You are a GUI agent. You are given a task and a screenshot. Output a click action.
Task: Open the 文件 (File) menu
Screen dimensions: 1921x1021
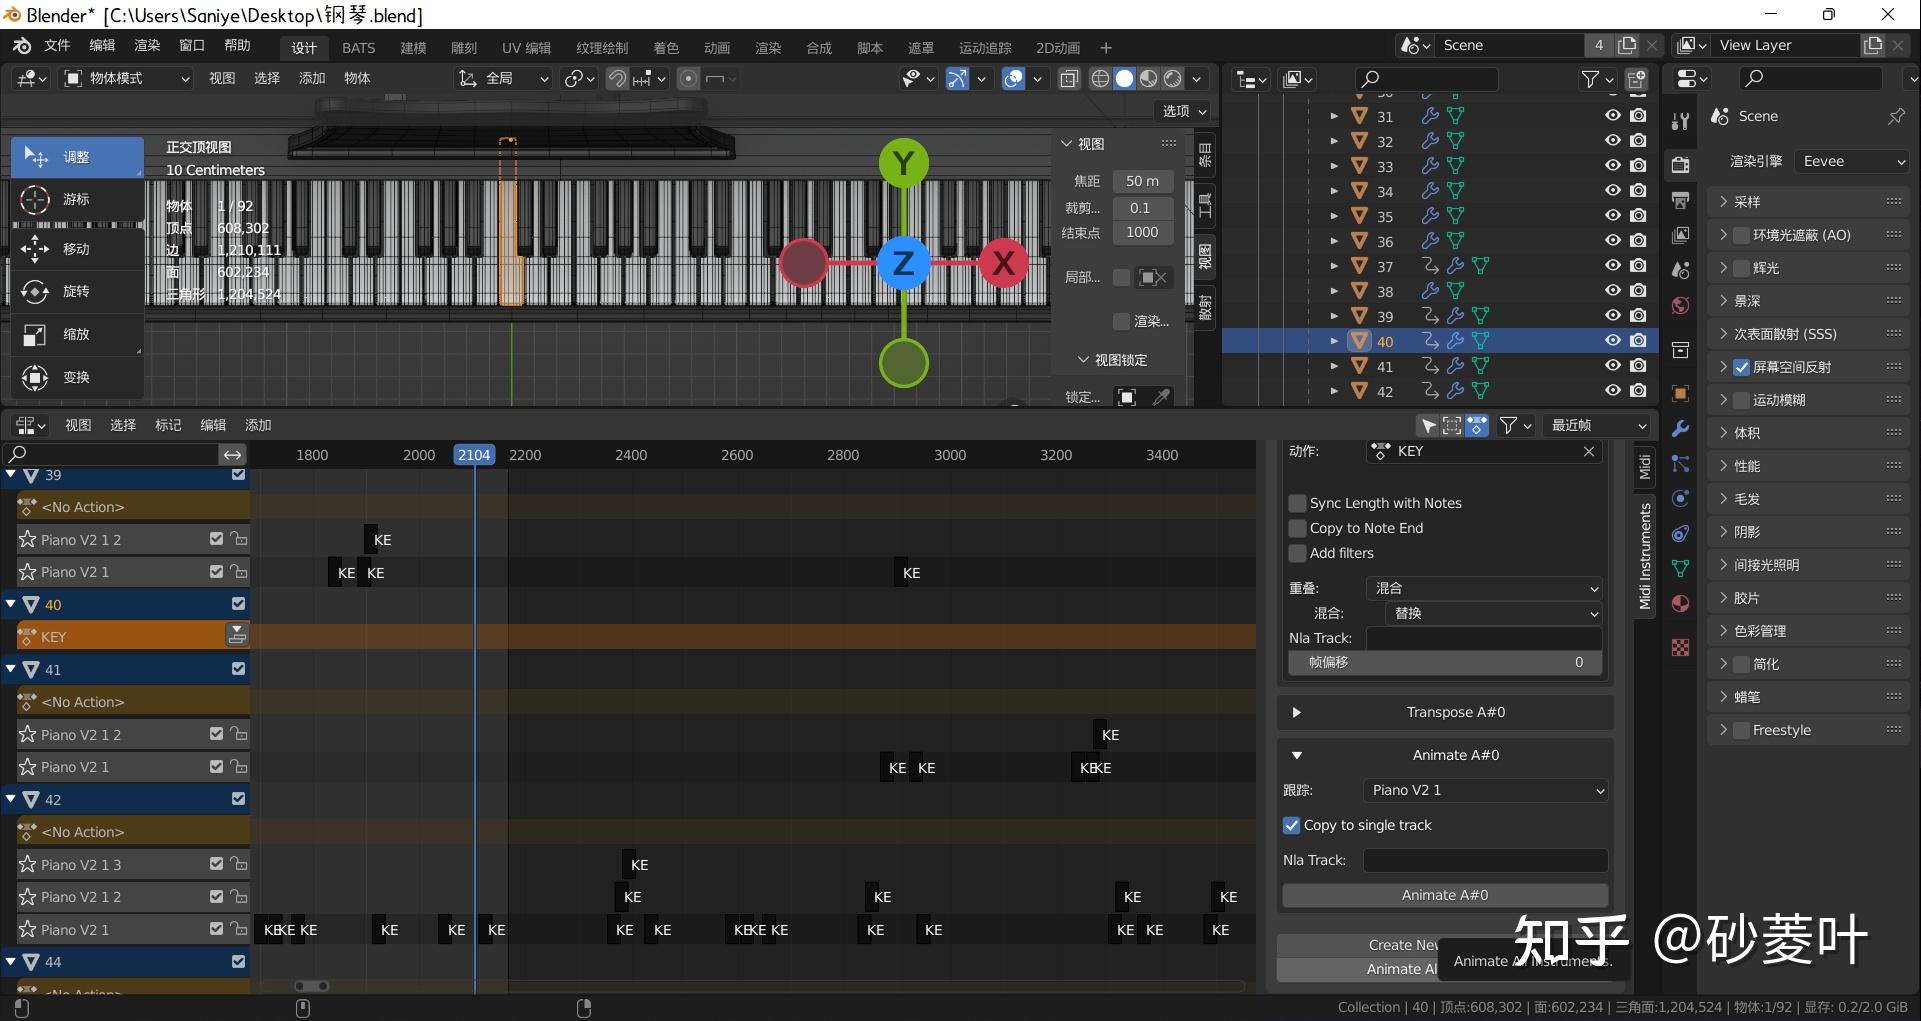point(57,46)
